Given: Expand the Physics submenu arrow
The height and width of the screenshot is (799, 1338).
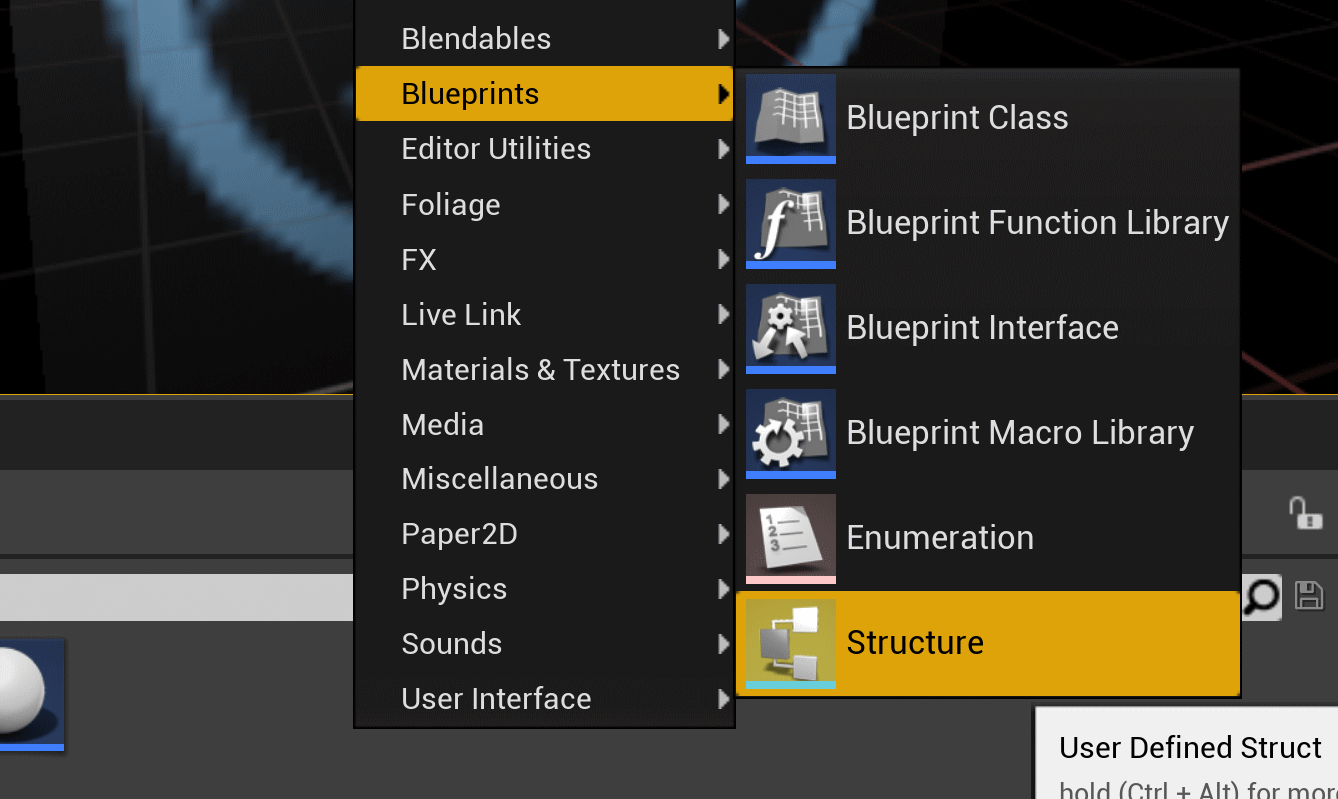Looking at the screenshot, I should tap(723, 589).
